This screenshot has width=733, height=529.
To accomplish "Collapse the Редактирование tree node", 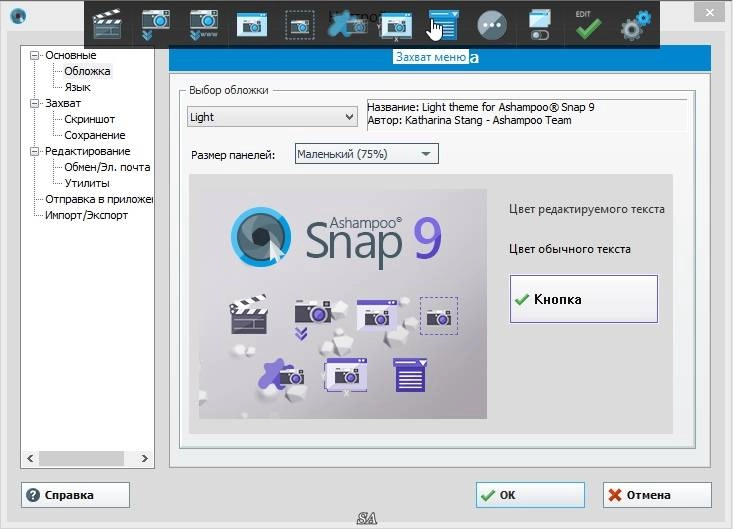I will click(34, 151).
